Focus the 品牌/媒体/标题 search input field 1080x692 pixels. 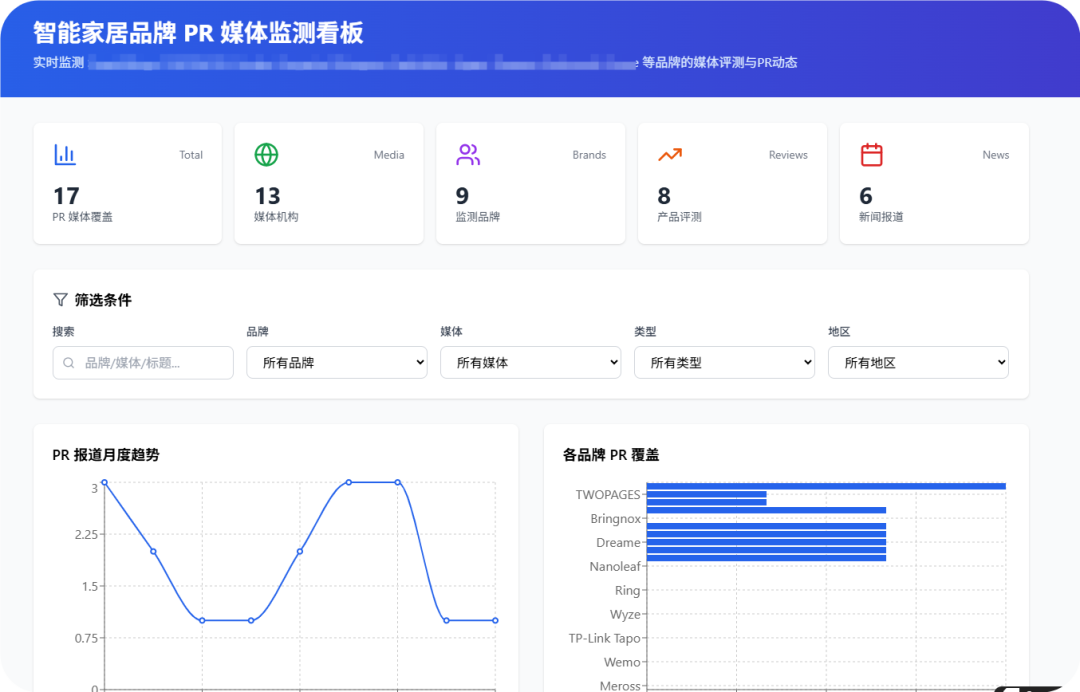coord(143,363)
